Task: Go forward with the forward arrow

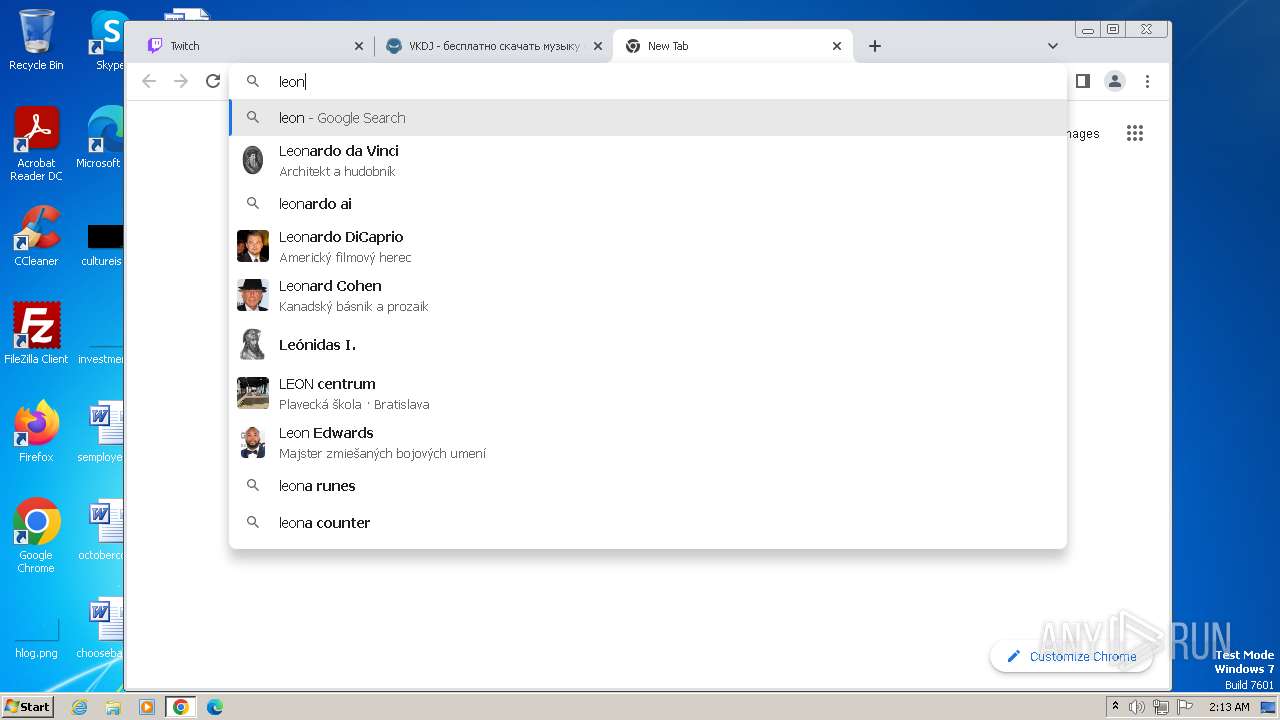Action: click(181, 81)
